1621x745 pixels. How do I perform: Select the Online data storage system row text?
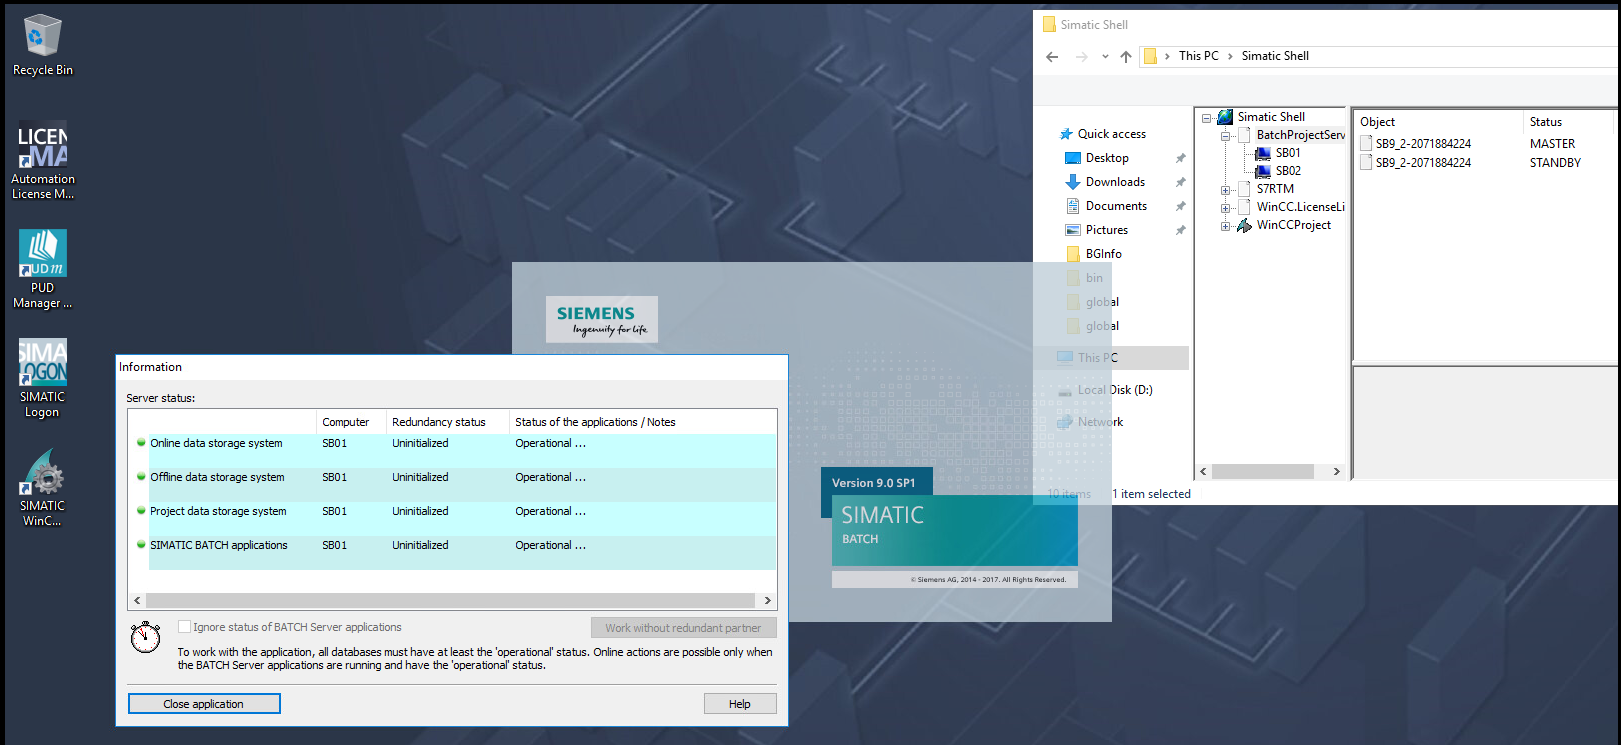(216, 443)
